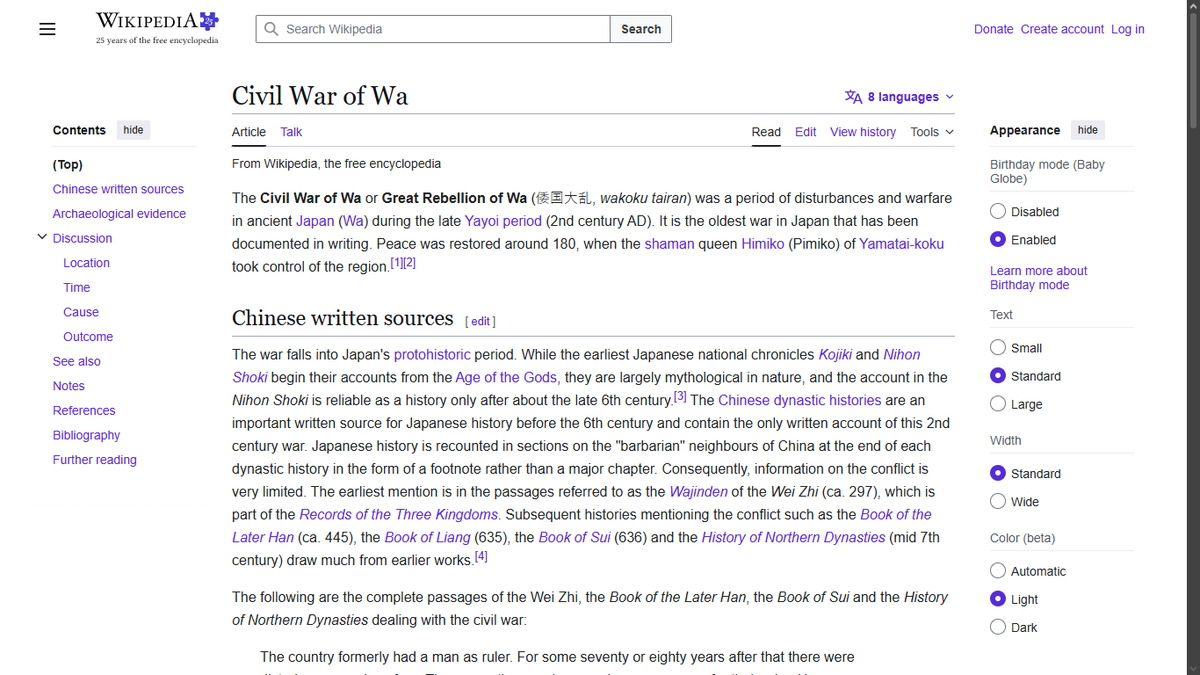Set color to Light
Viewport: 1200px width, 675px height.
pos(998,598)
